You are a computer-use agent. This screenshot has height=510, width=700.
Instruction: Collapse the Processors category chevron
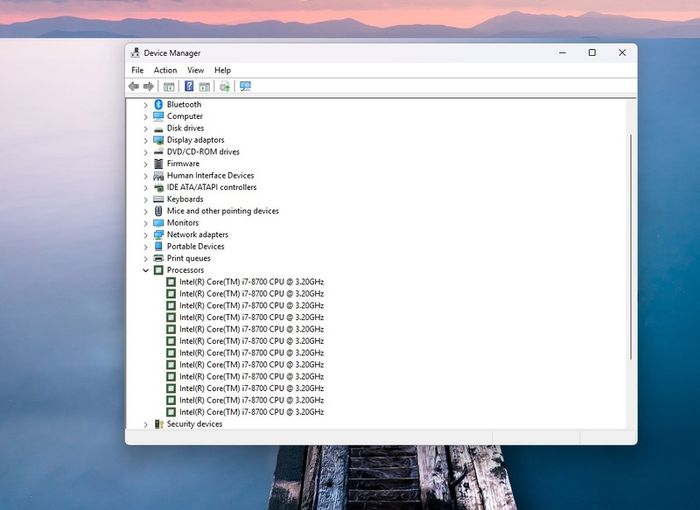(x=146, y=270)
